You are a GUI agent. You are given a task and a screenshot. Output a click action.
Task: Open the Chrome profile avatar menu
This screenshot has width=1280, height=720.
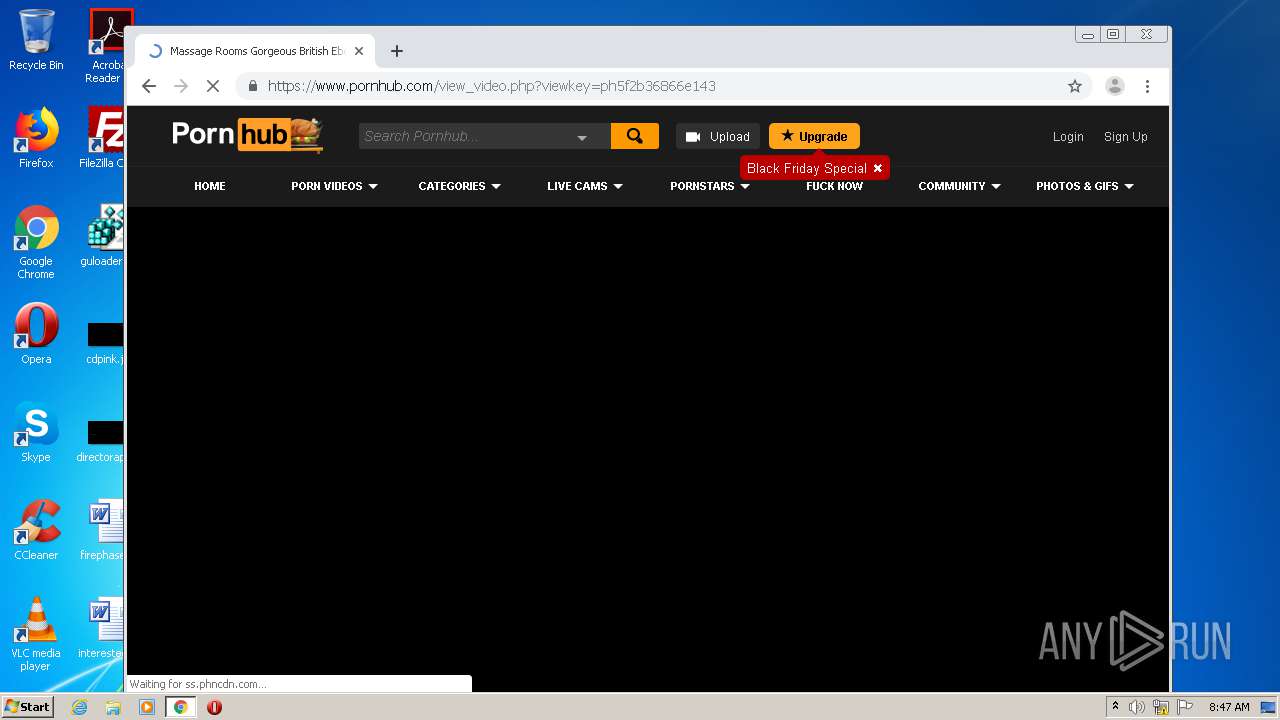pos(1115,86)
